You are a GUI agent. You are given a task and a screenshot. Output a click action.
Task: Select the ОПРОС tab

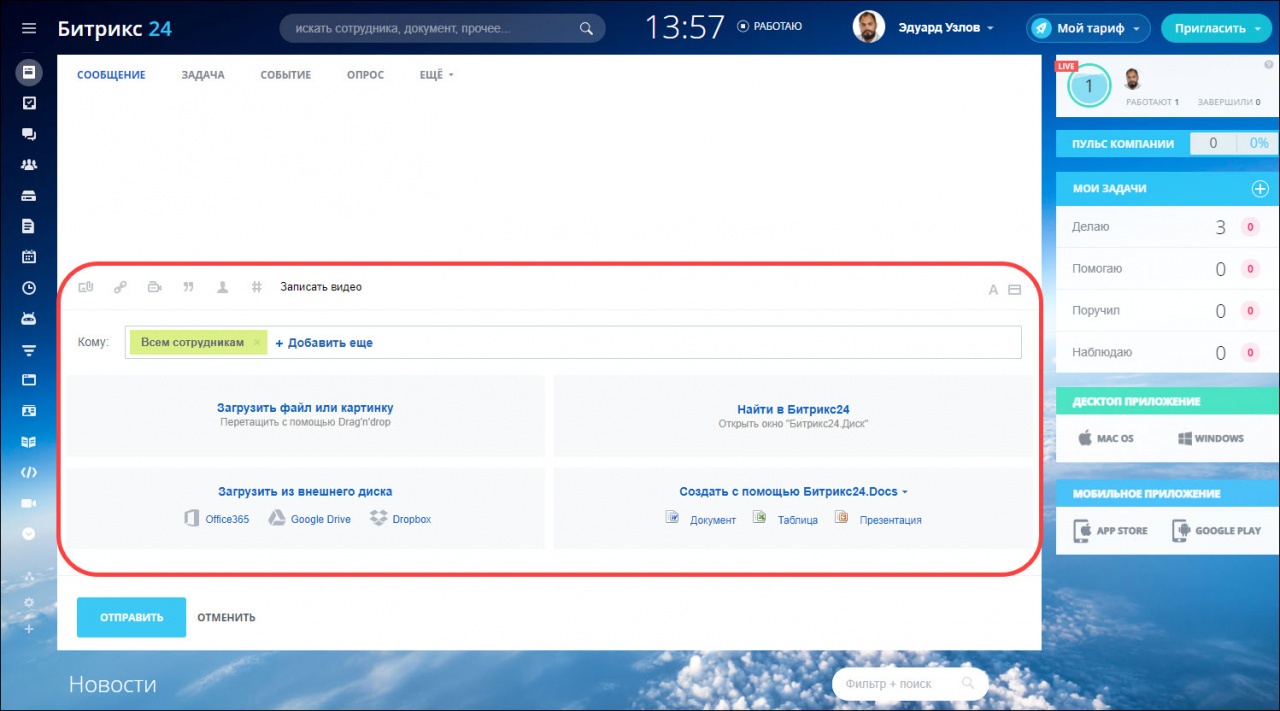coord(365,75)
